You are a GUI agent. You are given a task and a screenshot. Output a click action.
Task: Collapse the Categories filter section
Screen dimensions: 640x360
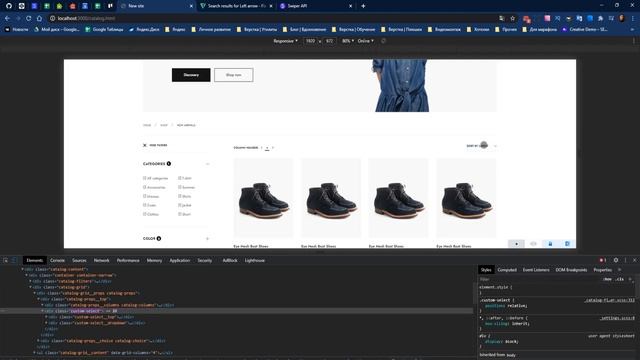pyautogui.click(x=208, y=164)
